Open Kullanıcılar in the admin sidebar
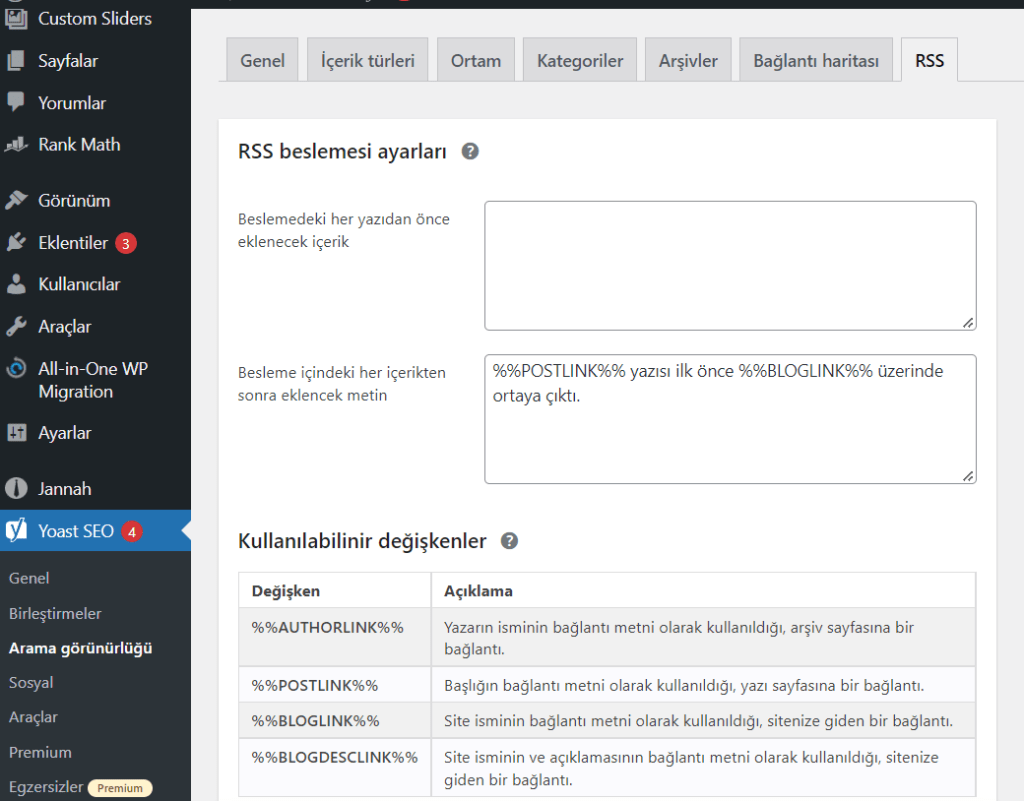The width and height of the screenshot is (1024, 801). click(79, 285)
